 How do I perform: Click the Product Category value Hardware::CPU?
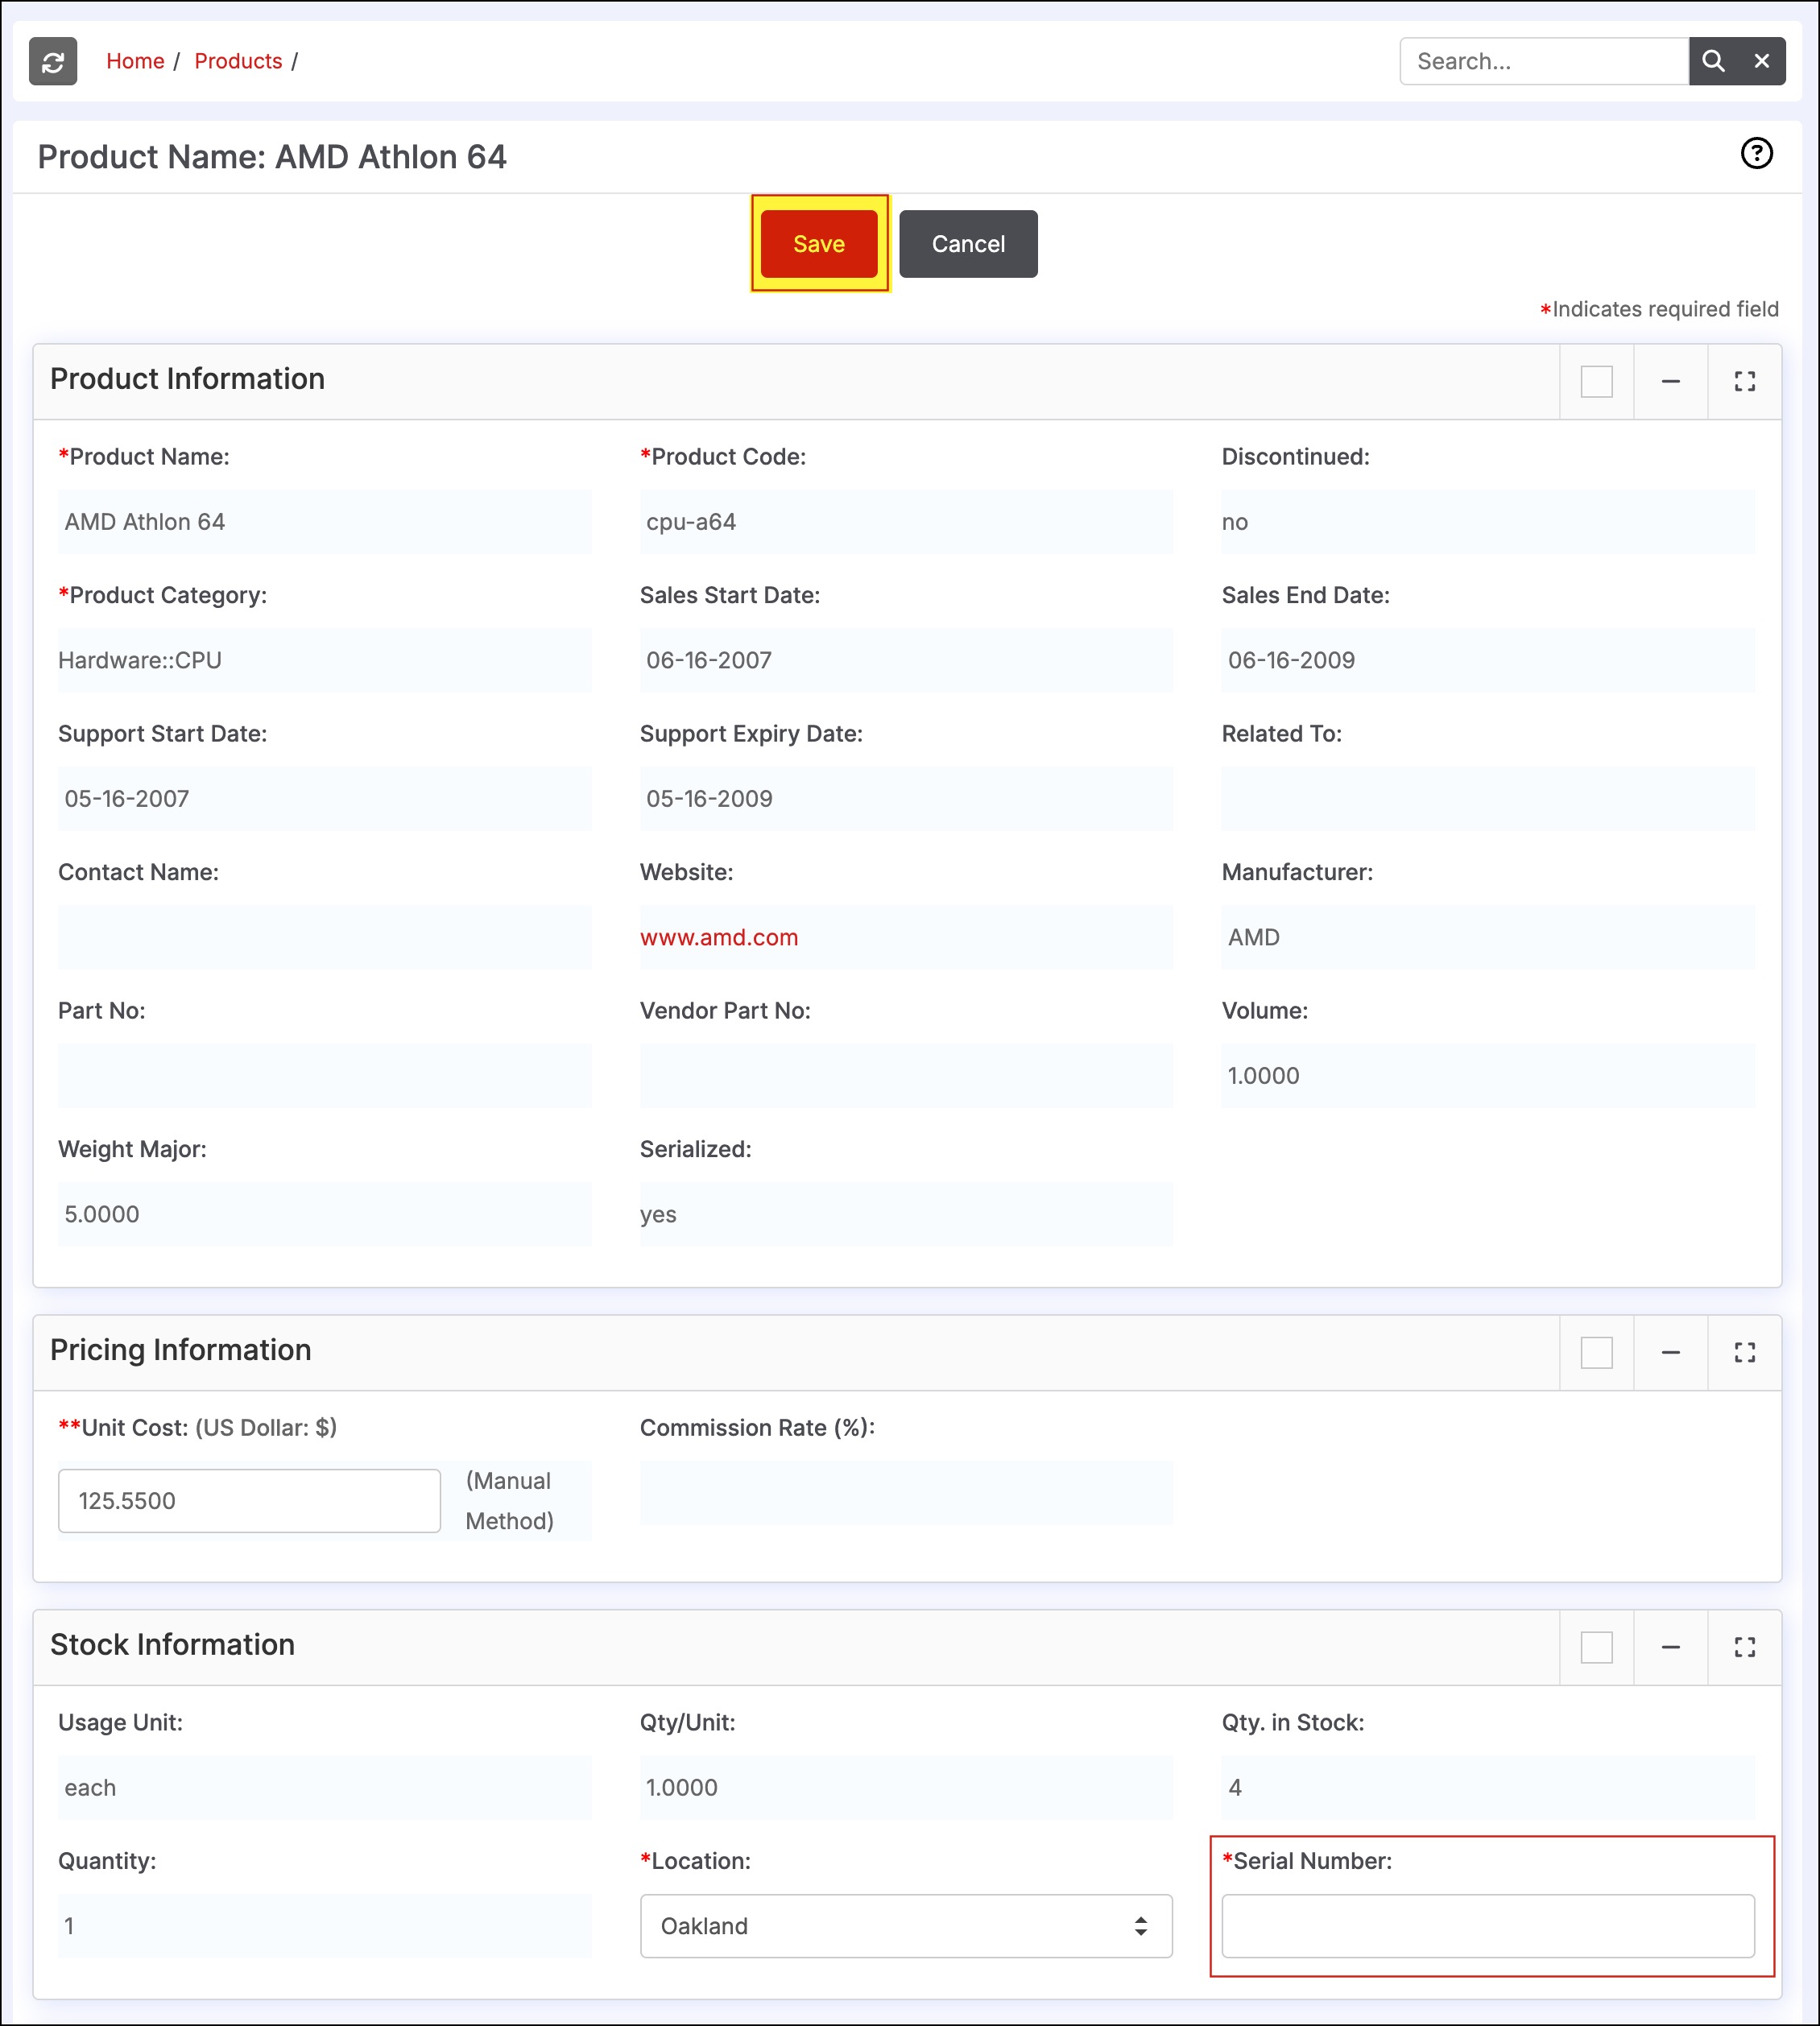coord(140,660)
